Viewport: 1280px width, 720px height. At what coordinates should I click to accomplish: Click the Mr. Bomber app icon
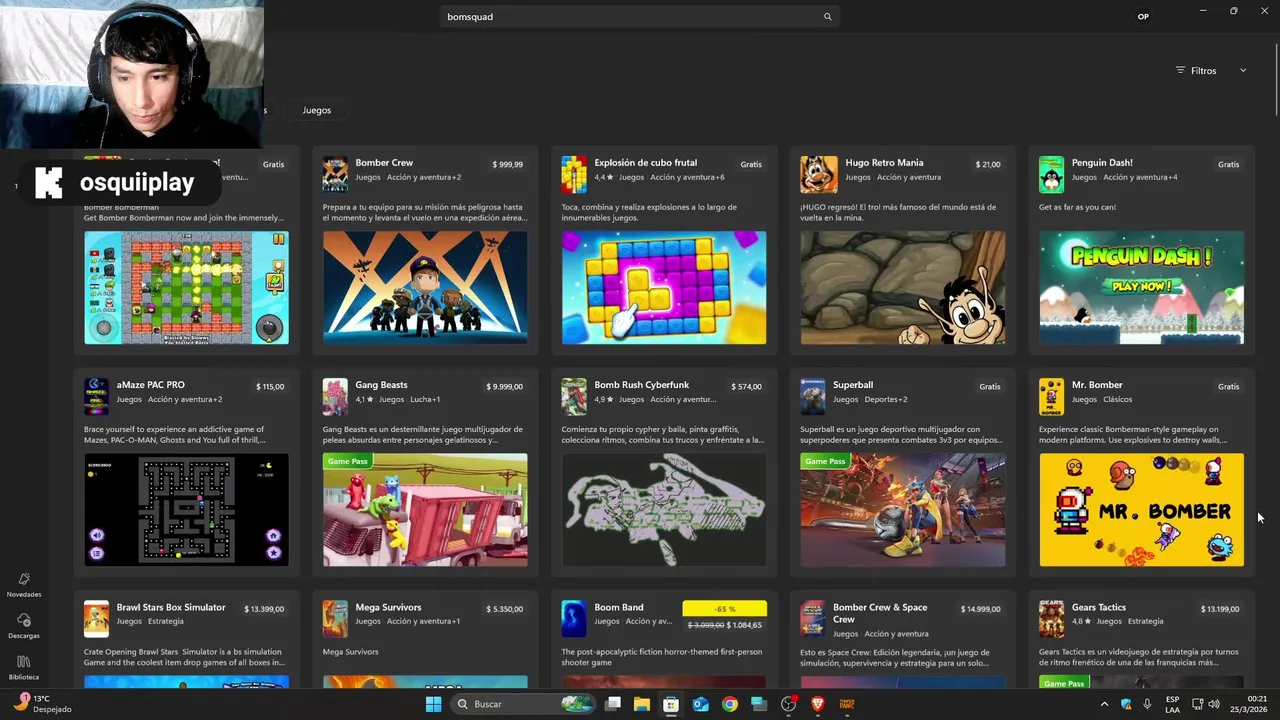click(1051, 396)
